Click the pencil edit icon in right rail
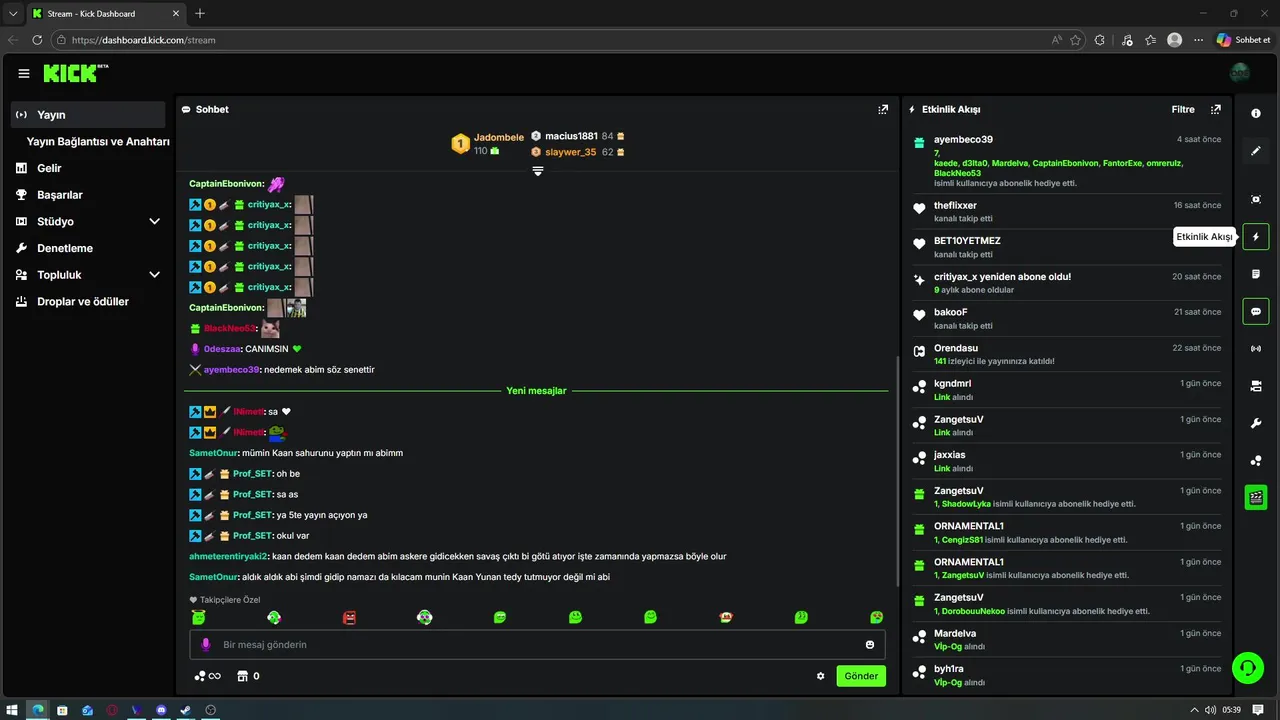1280x720 pixels. 1256,151
